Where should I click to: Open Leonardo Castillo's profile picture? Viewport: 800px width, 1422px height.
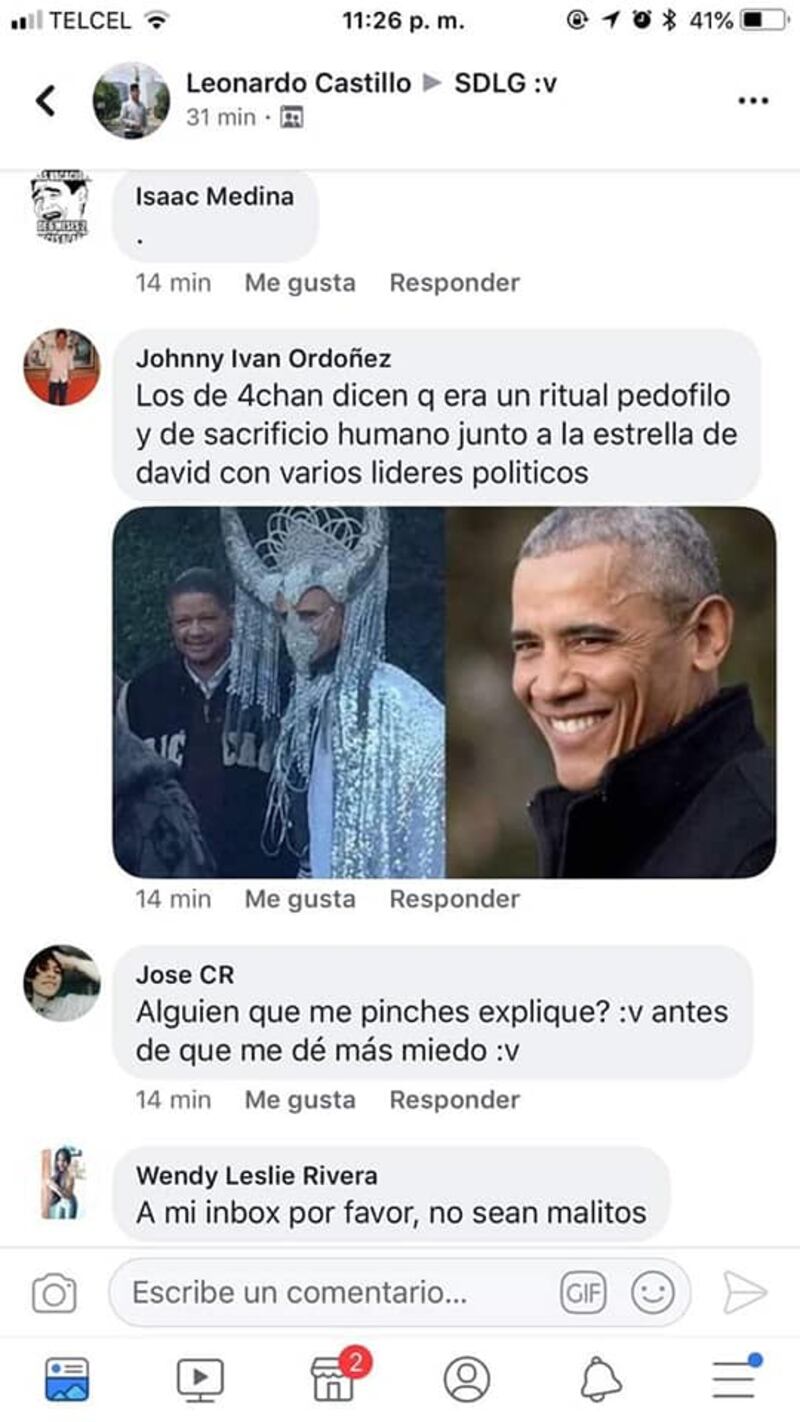pos(131,101)
